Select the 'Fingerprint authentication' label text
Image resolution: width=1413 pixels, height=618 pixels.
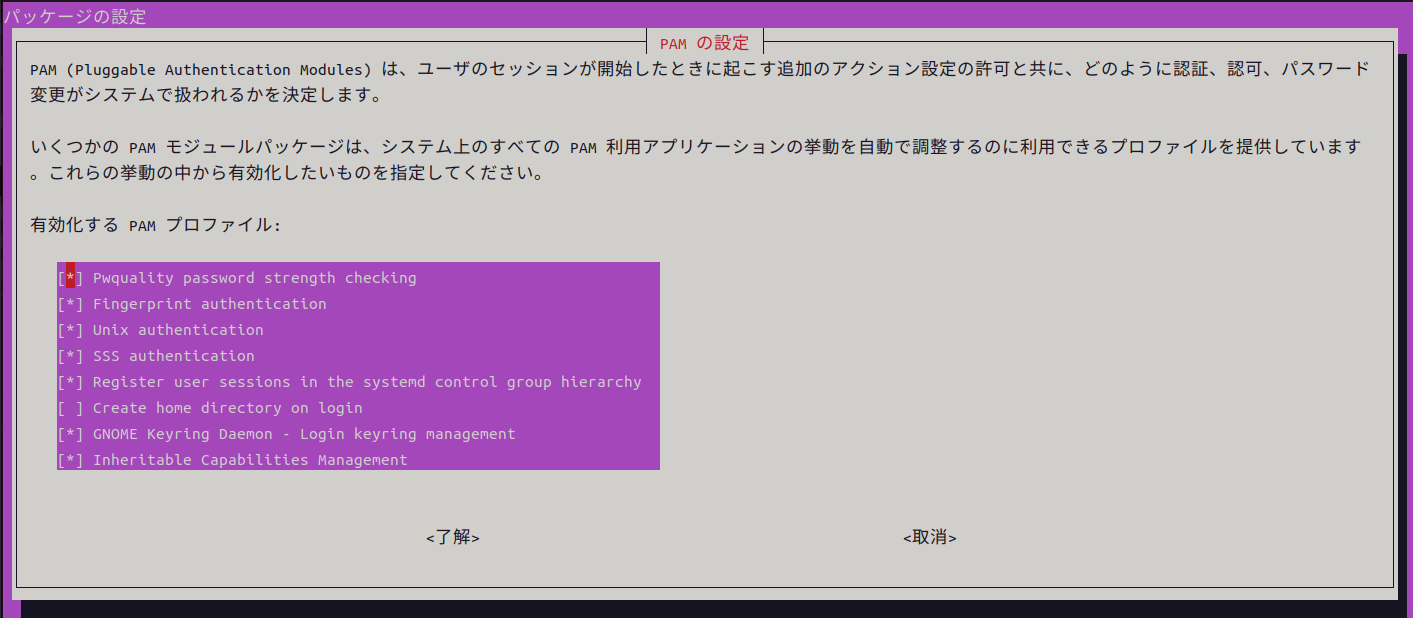pos(209,304)
